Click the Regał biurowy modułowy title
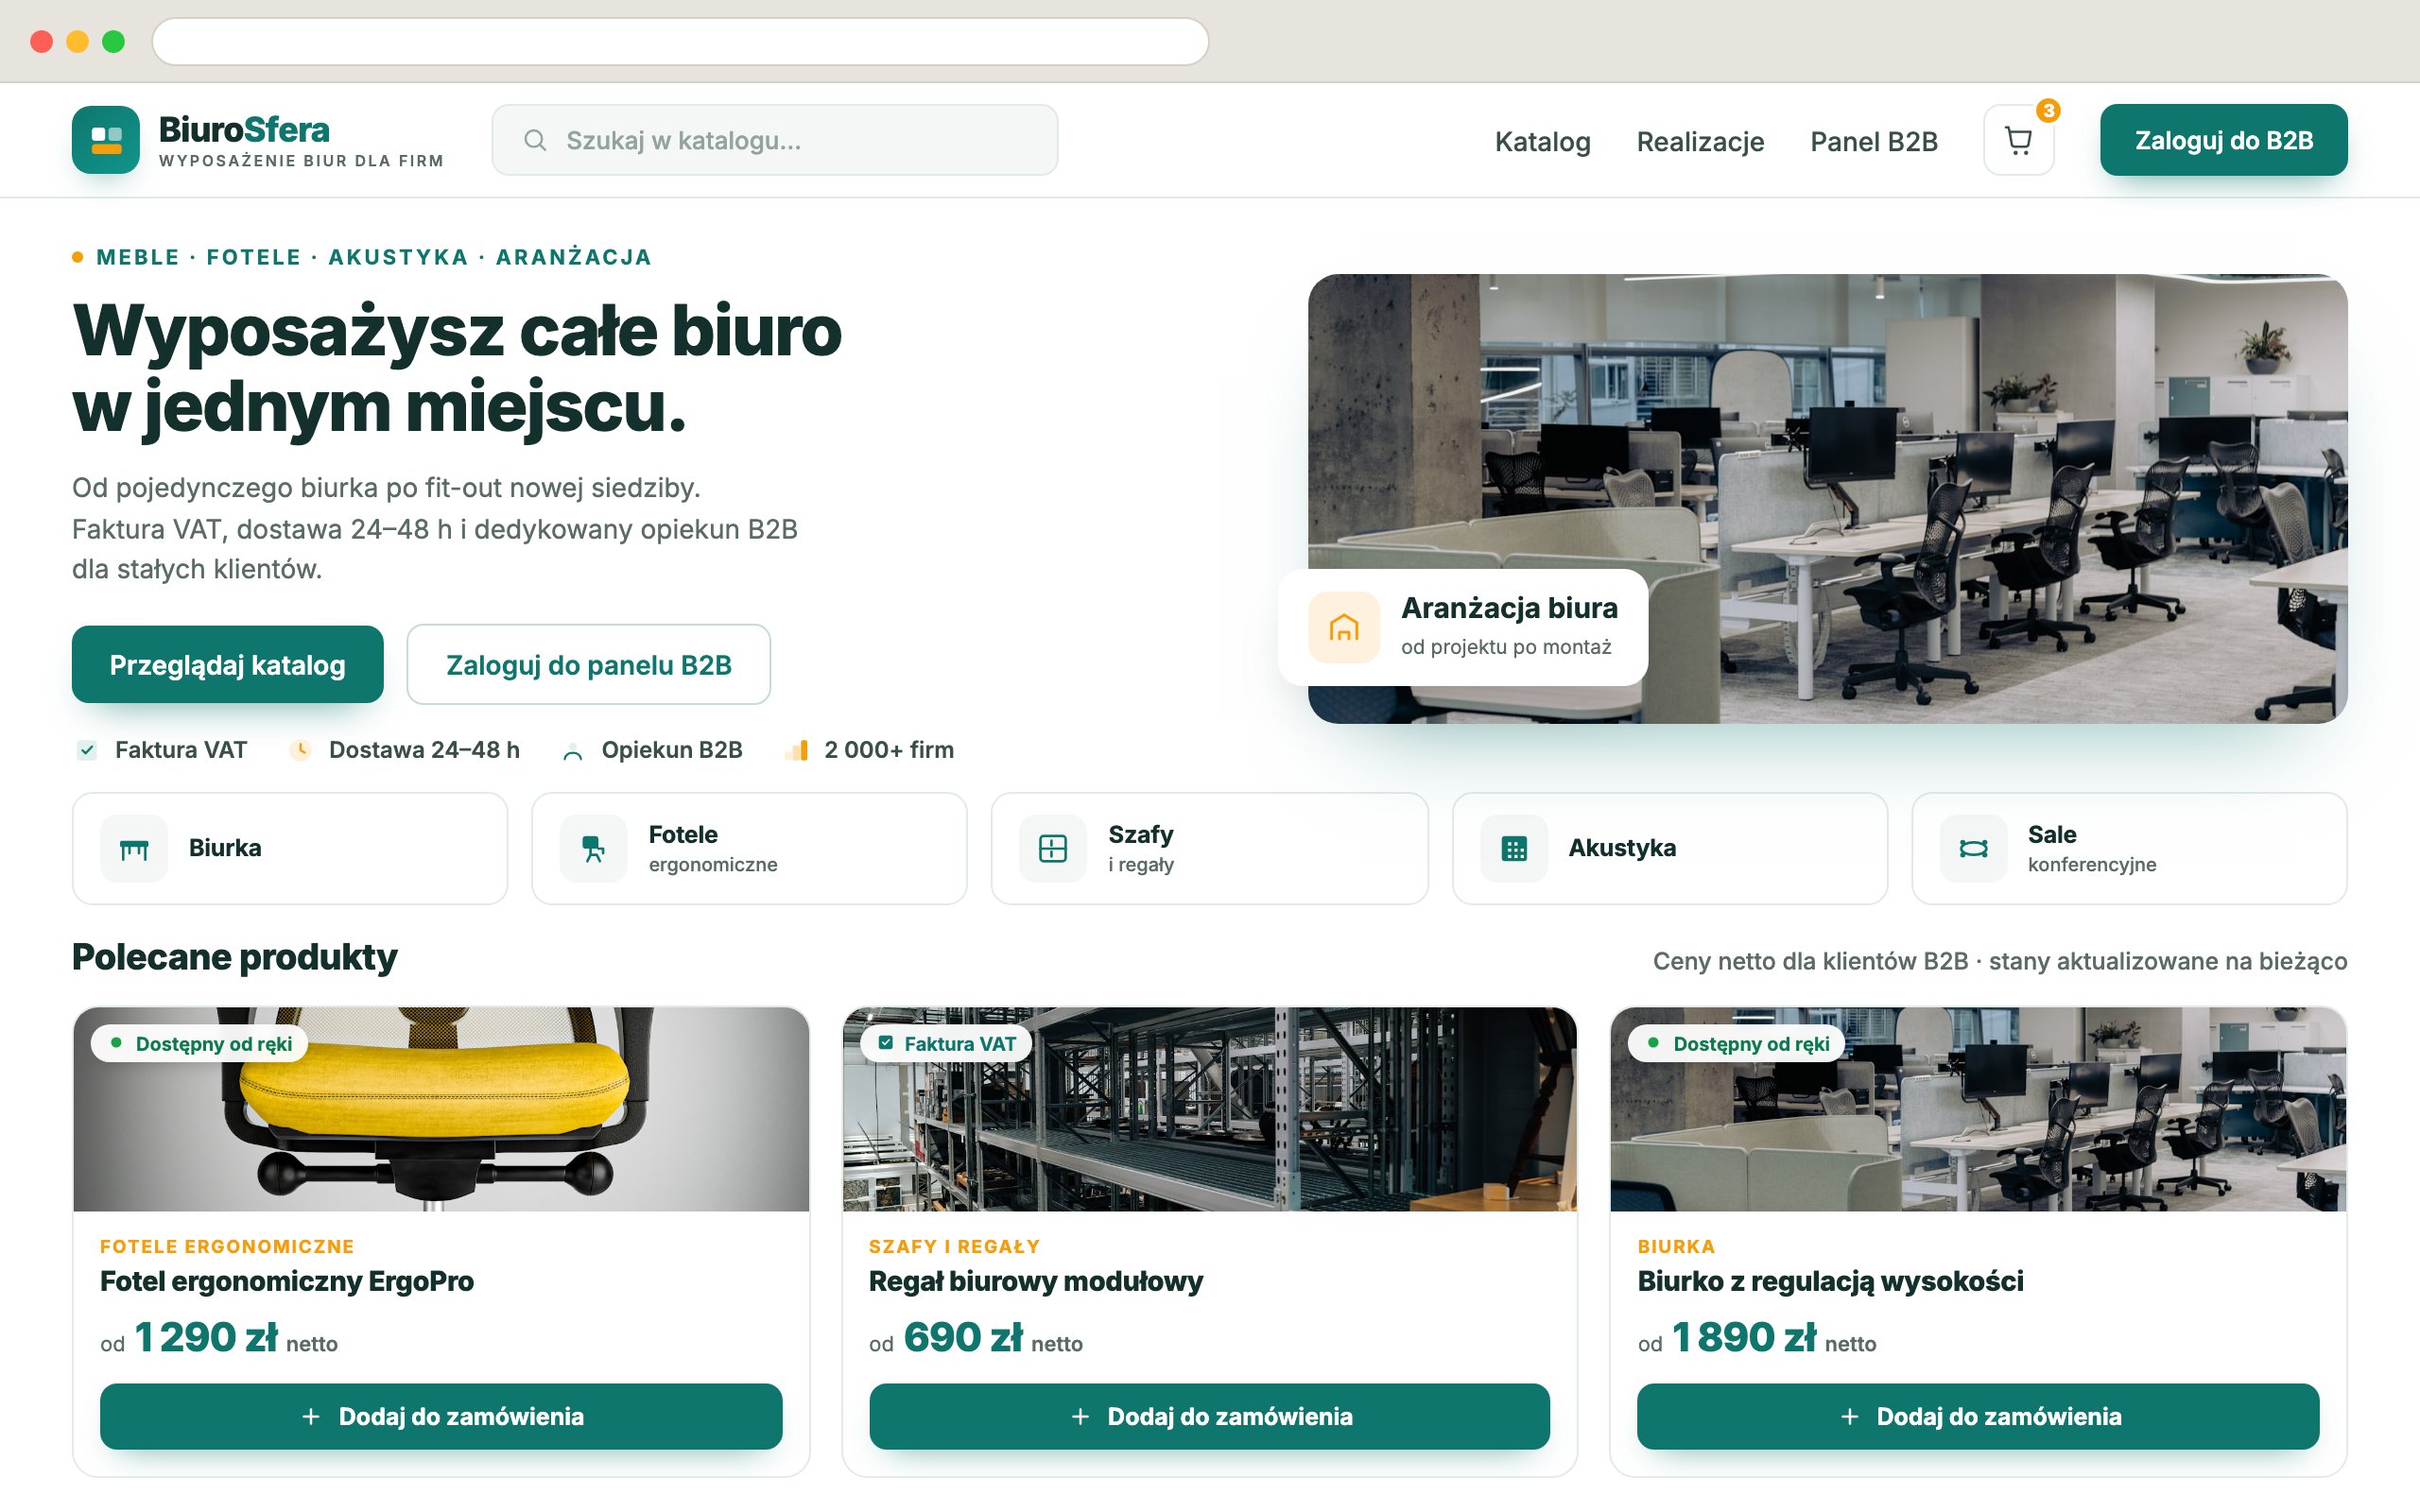This screenshot has height=1512, width=2420. (x=1035, y=1281)
